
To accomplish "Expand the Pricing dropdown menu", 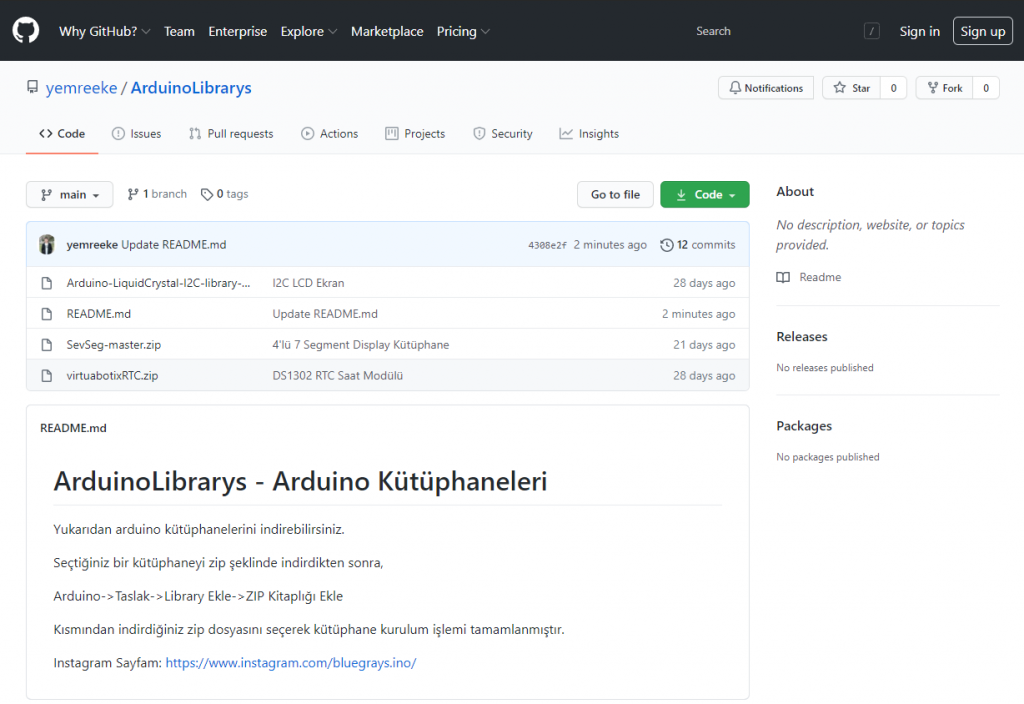I will click(463, 31).
